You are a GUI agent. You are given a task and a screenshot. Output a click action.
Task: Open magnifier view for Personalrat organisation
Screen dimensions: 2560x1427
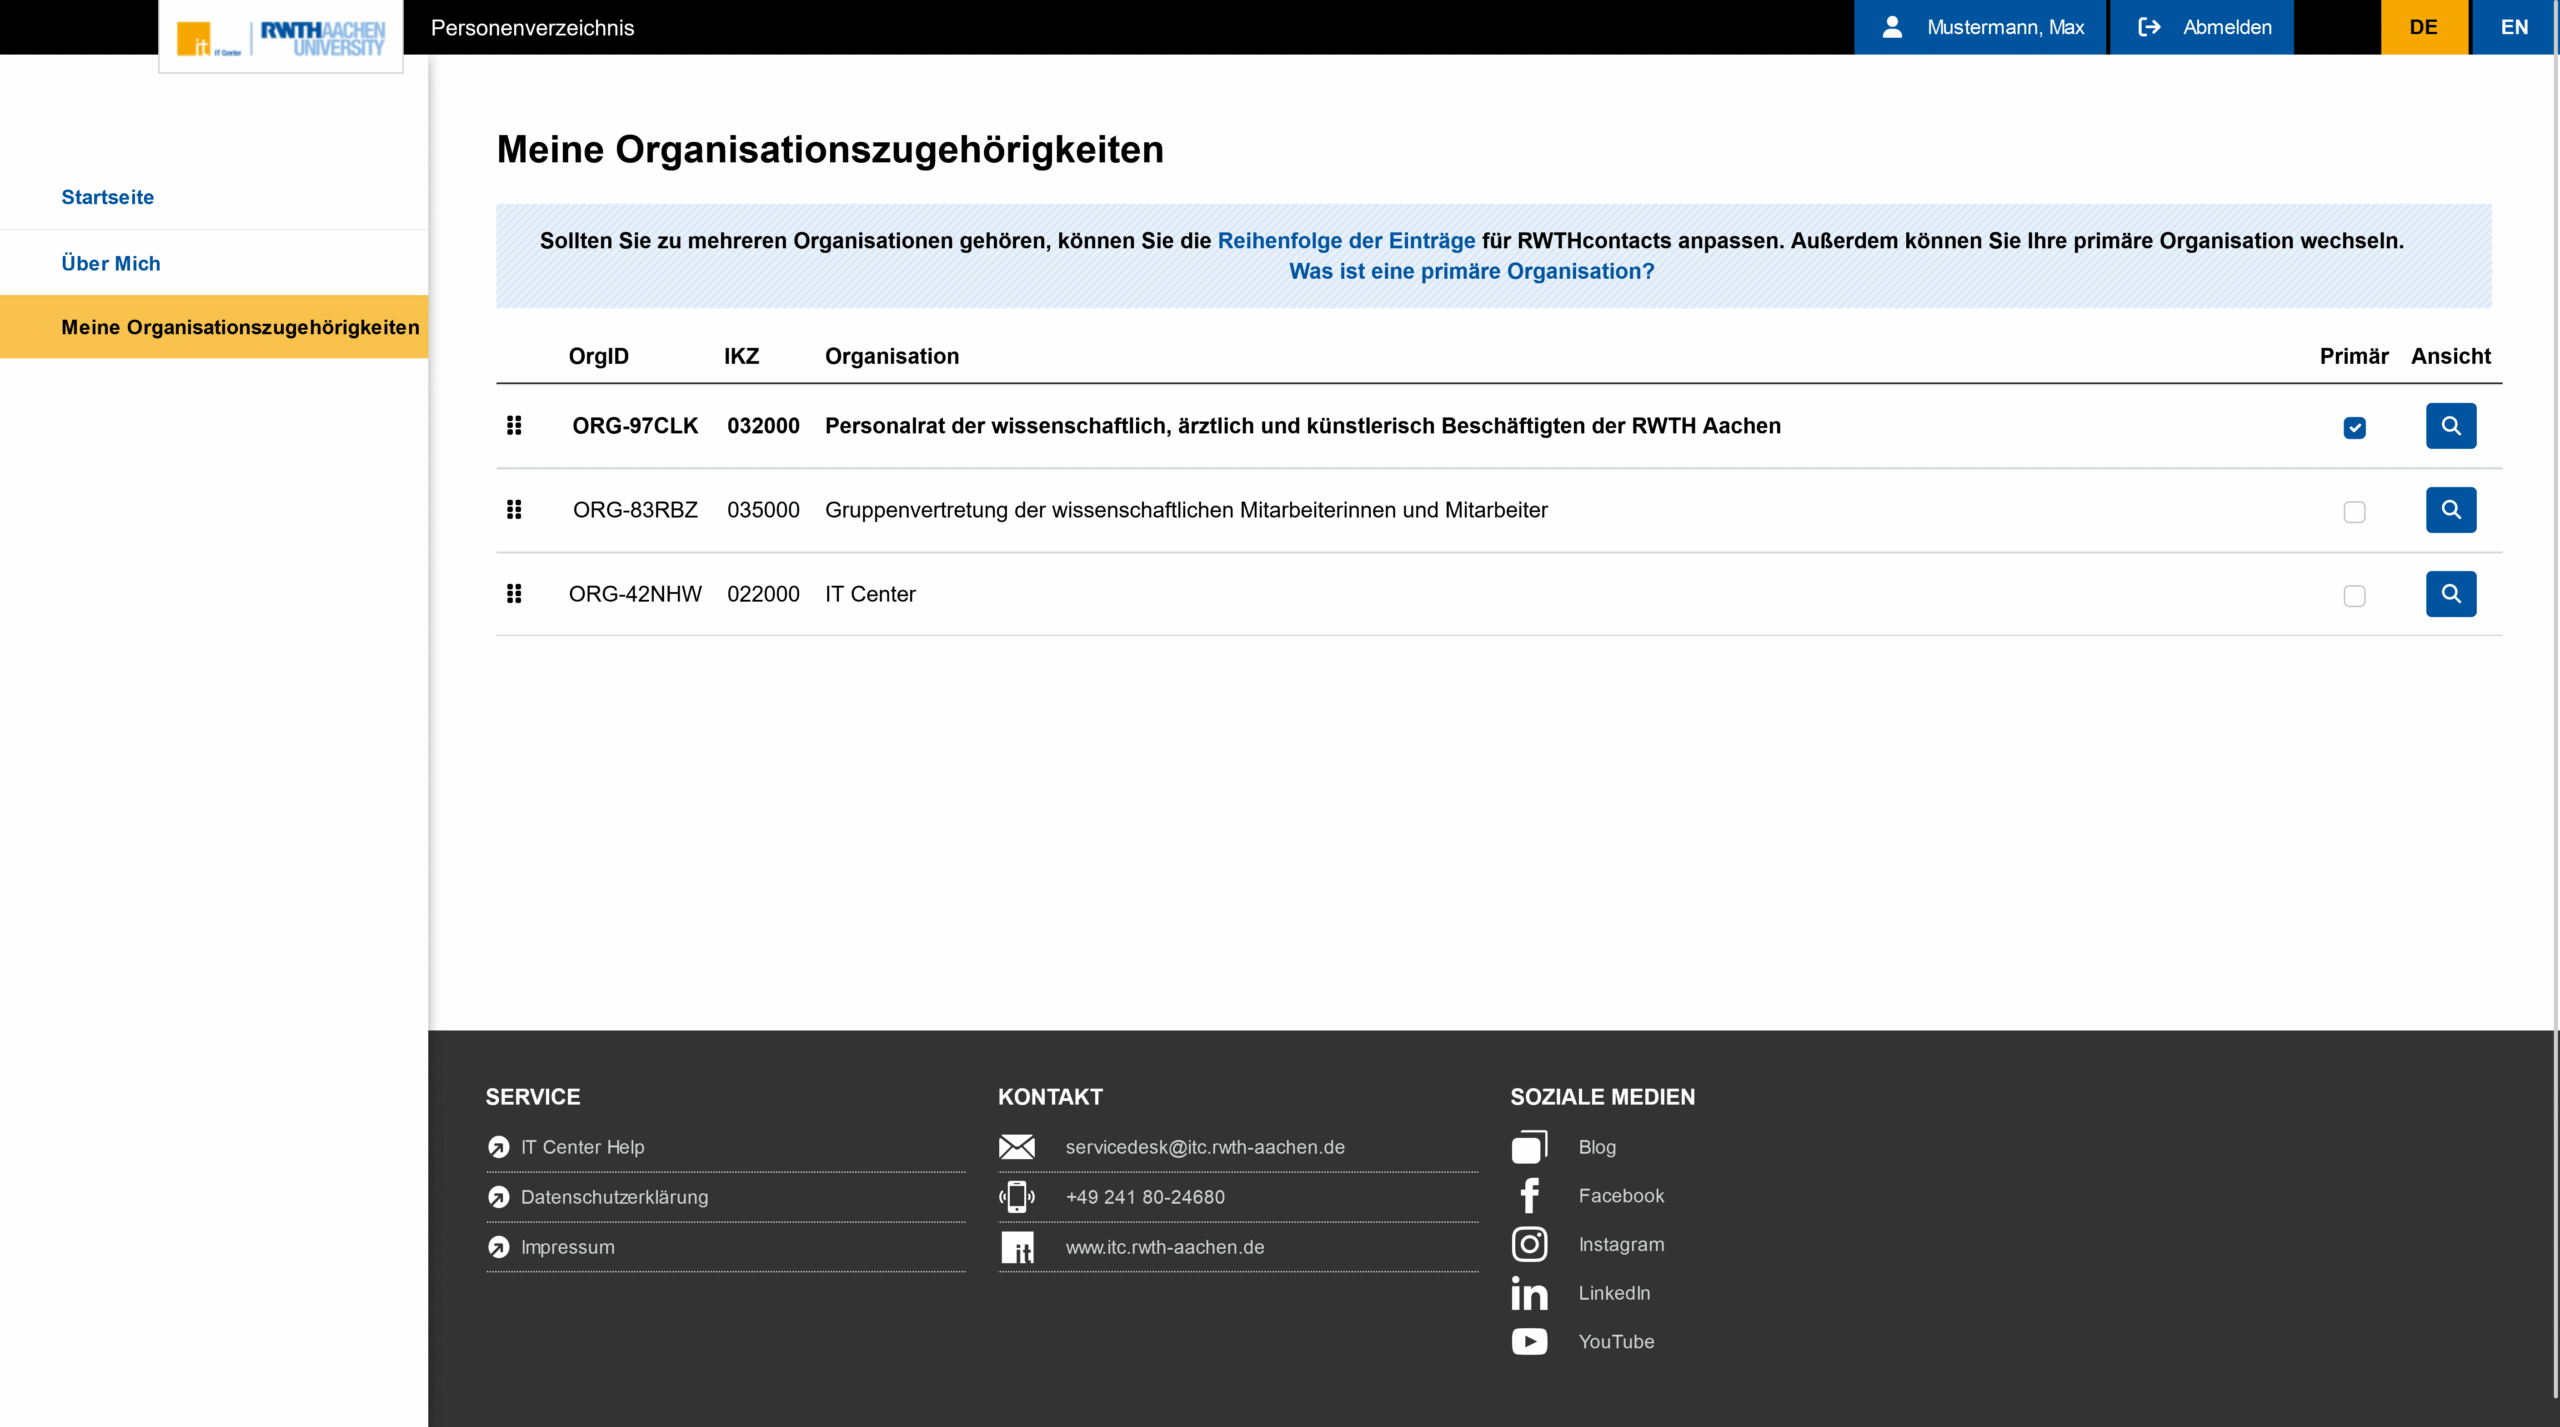pos(2450,426)
